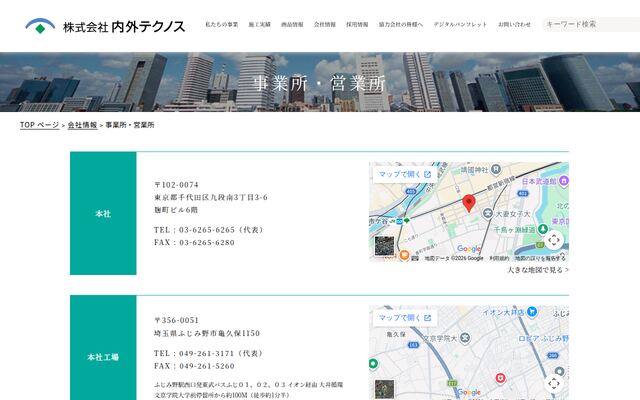The image size is (640, 400).
Task: Click the 事業所・営業所 banner heading
Action: click(320, 84)
